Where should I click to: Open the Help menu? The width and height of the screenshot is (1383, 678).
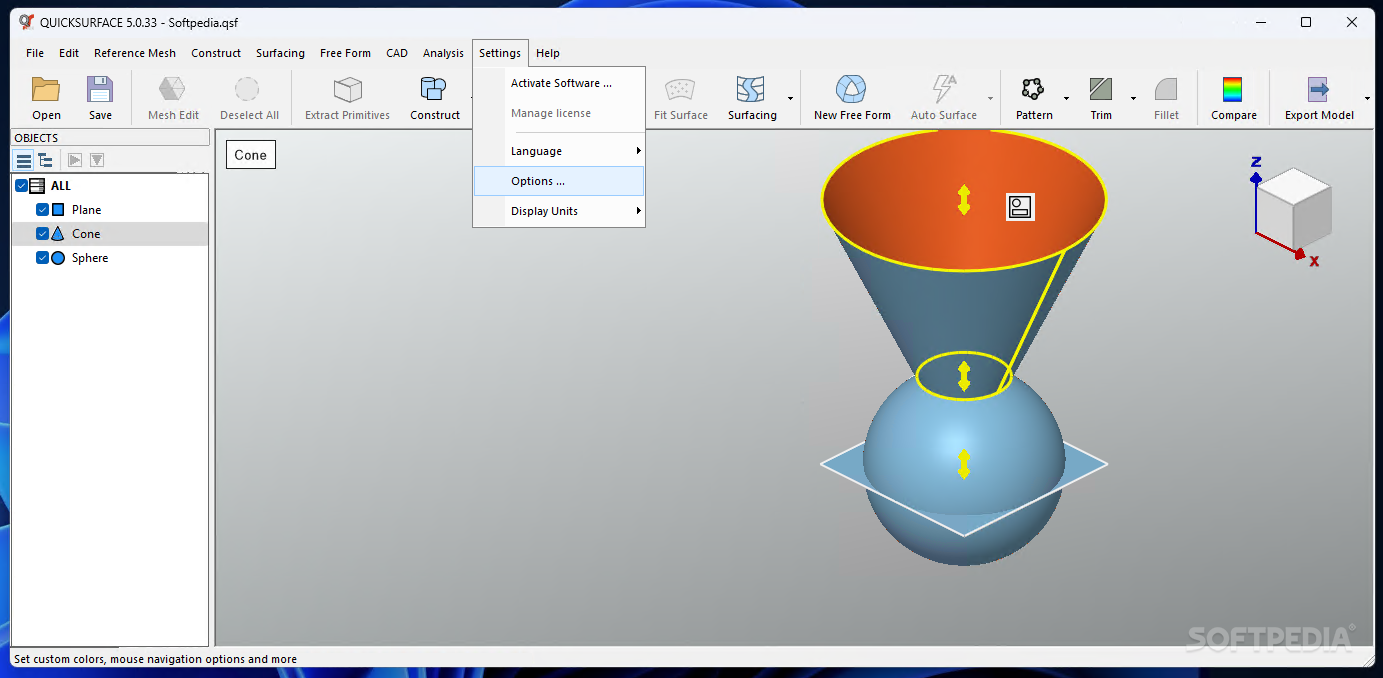(x=548, y=53)
